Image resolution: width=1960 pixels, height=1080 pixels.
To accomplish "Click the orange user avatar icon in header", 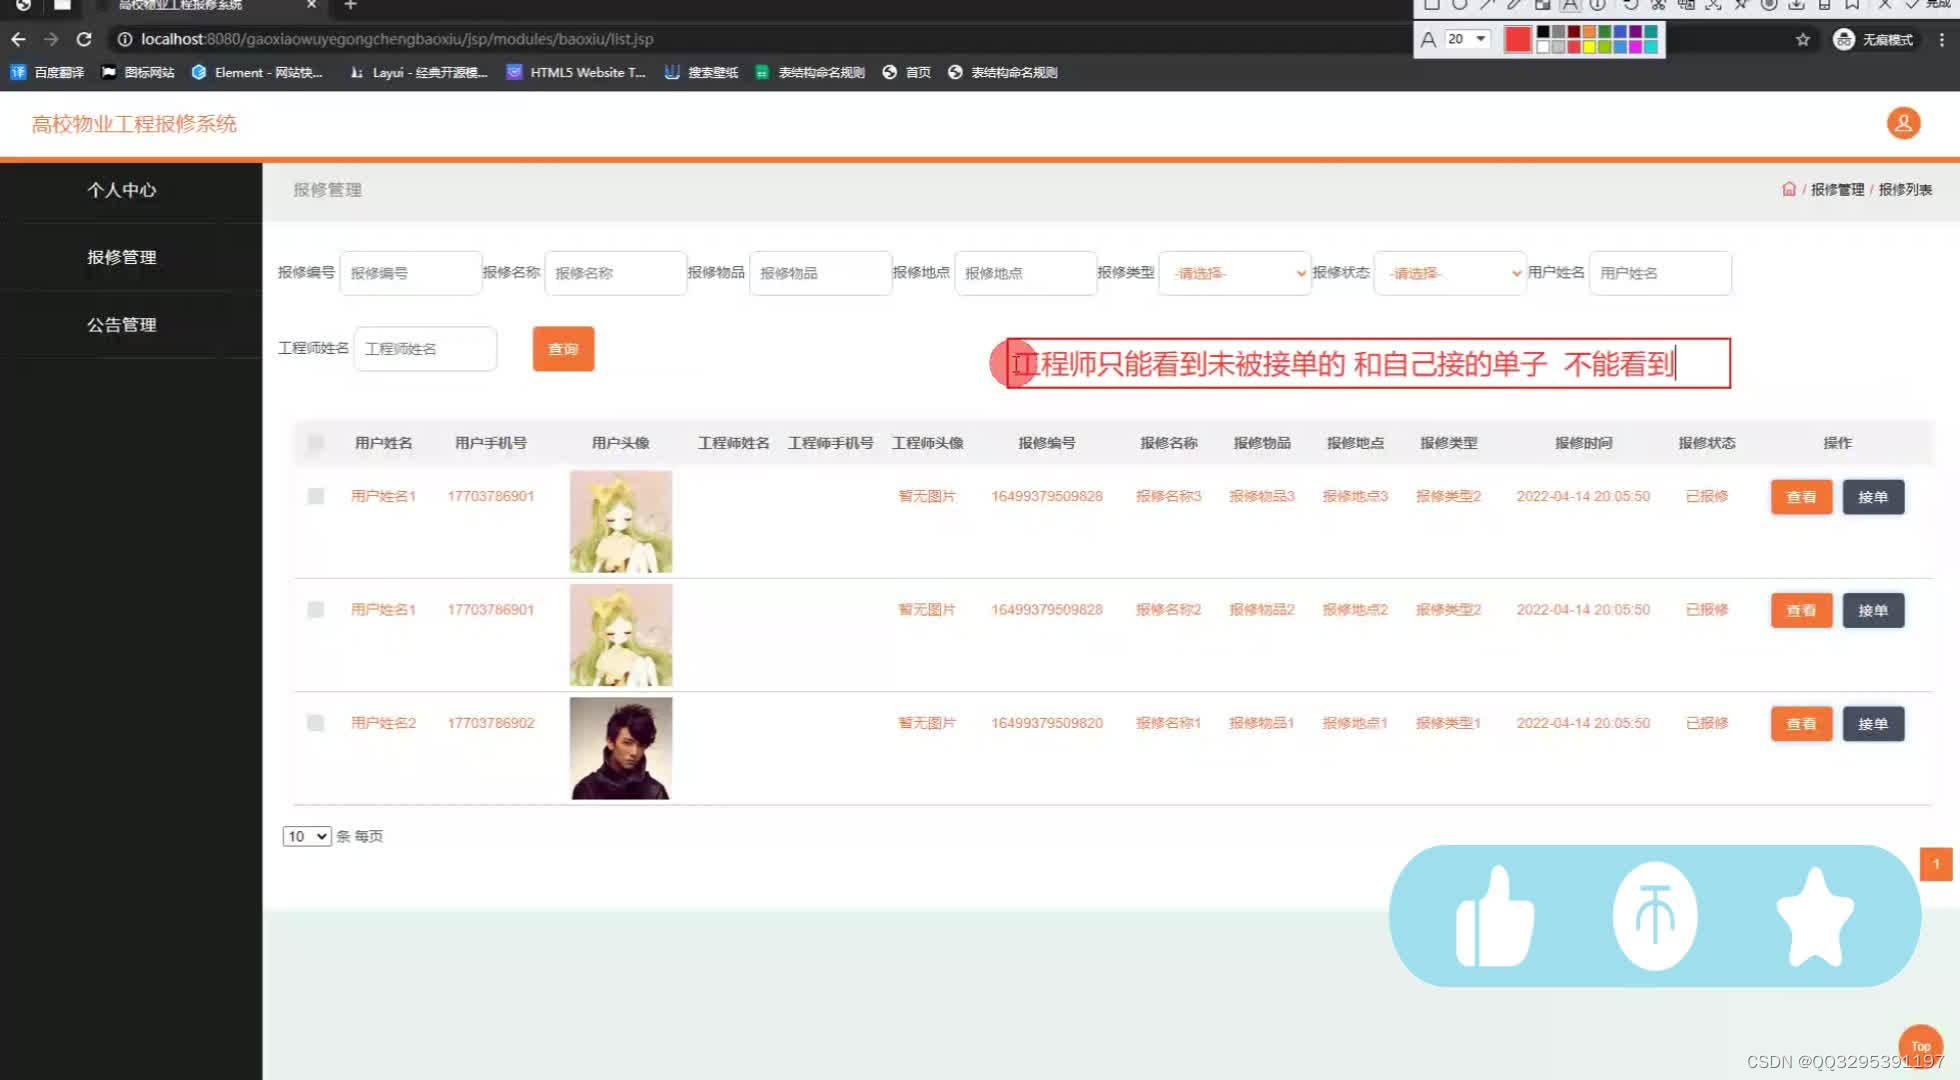I will 1903,123.
